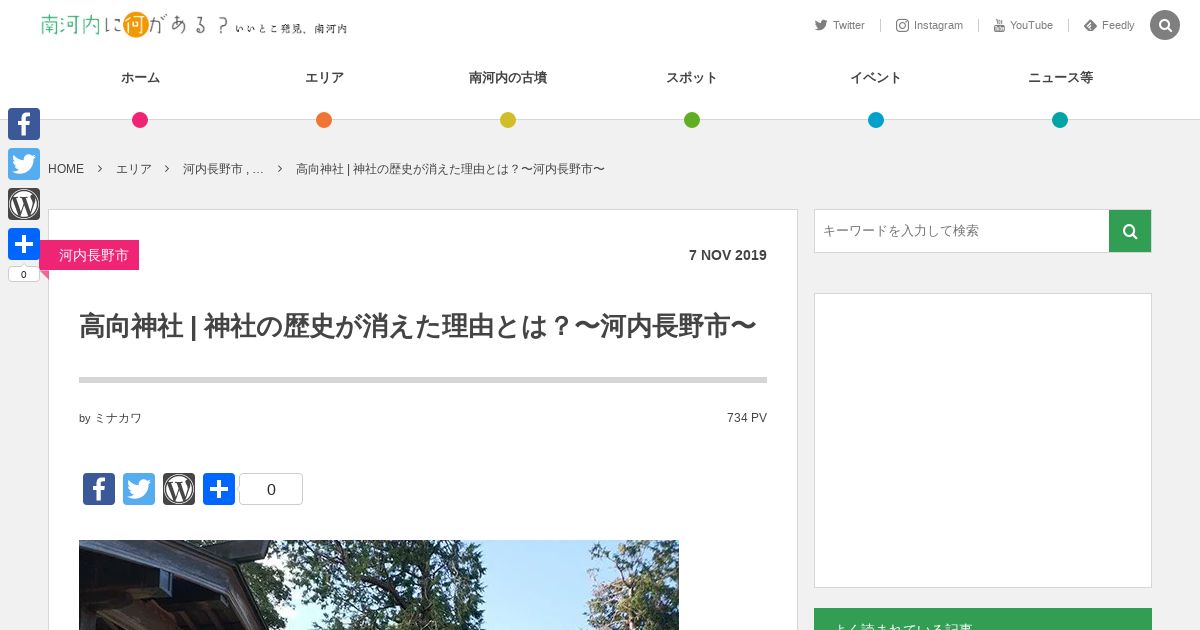The image size is (1200, 630).
Task: Open the author link ミナカワ
Action: [118, 418]
